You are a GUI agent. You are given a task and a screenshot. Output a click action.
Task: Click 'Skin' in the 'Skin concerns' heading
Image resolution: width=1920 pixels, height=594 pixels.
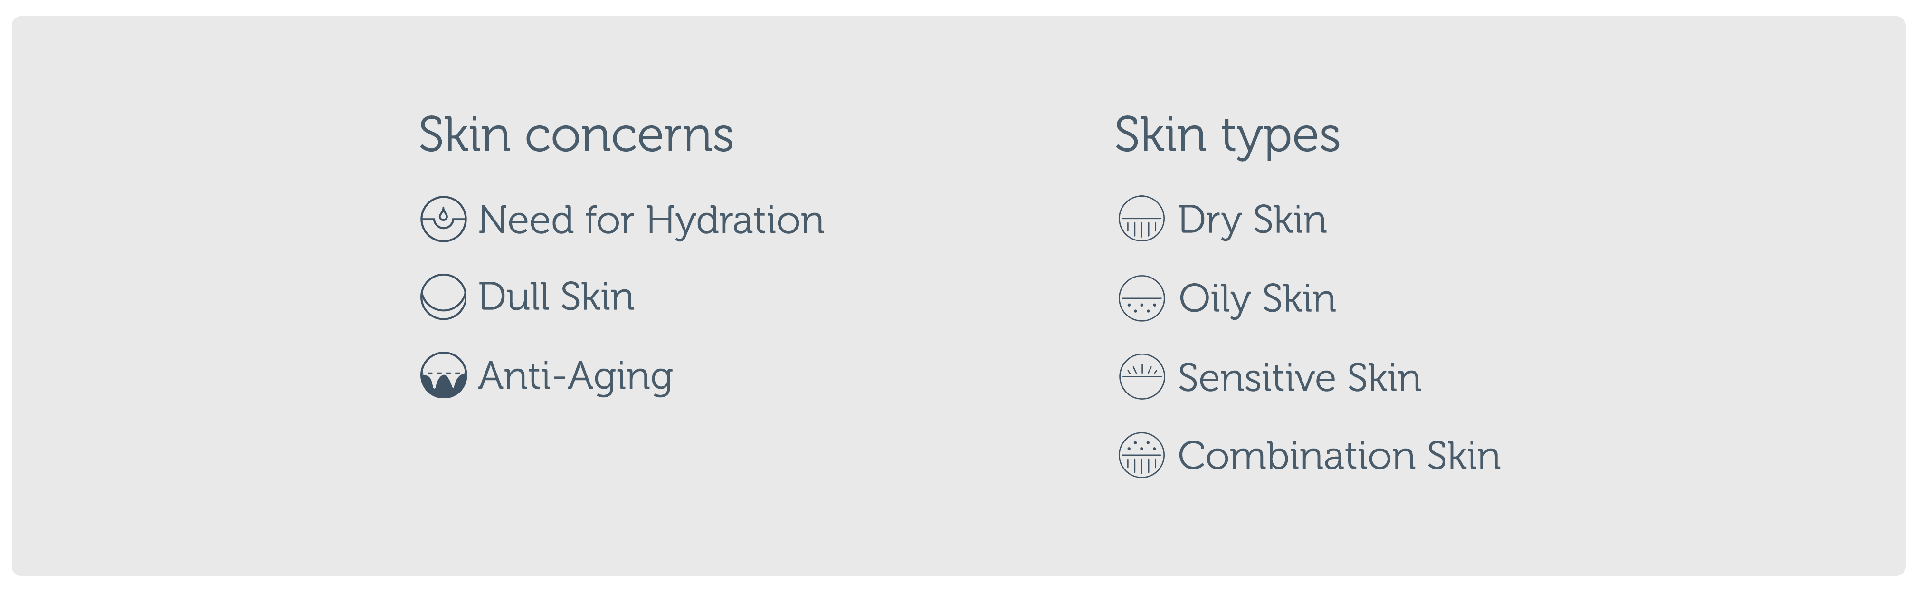464,135
